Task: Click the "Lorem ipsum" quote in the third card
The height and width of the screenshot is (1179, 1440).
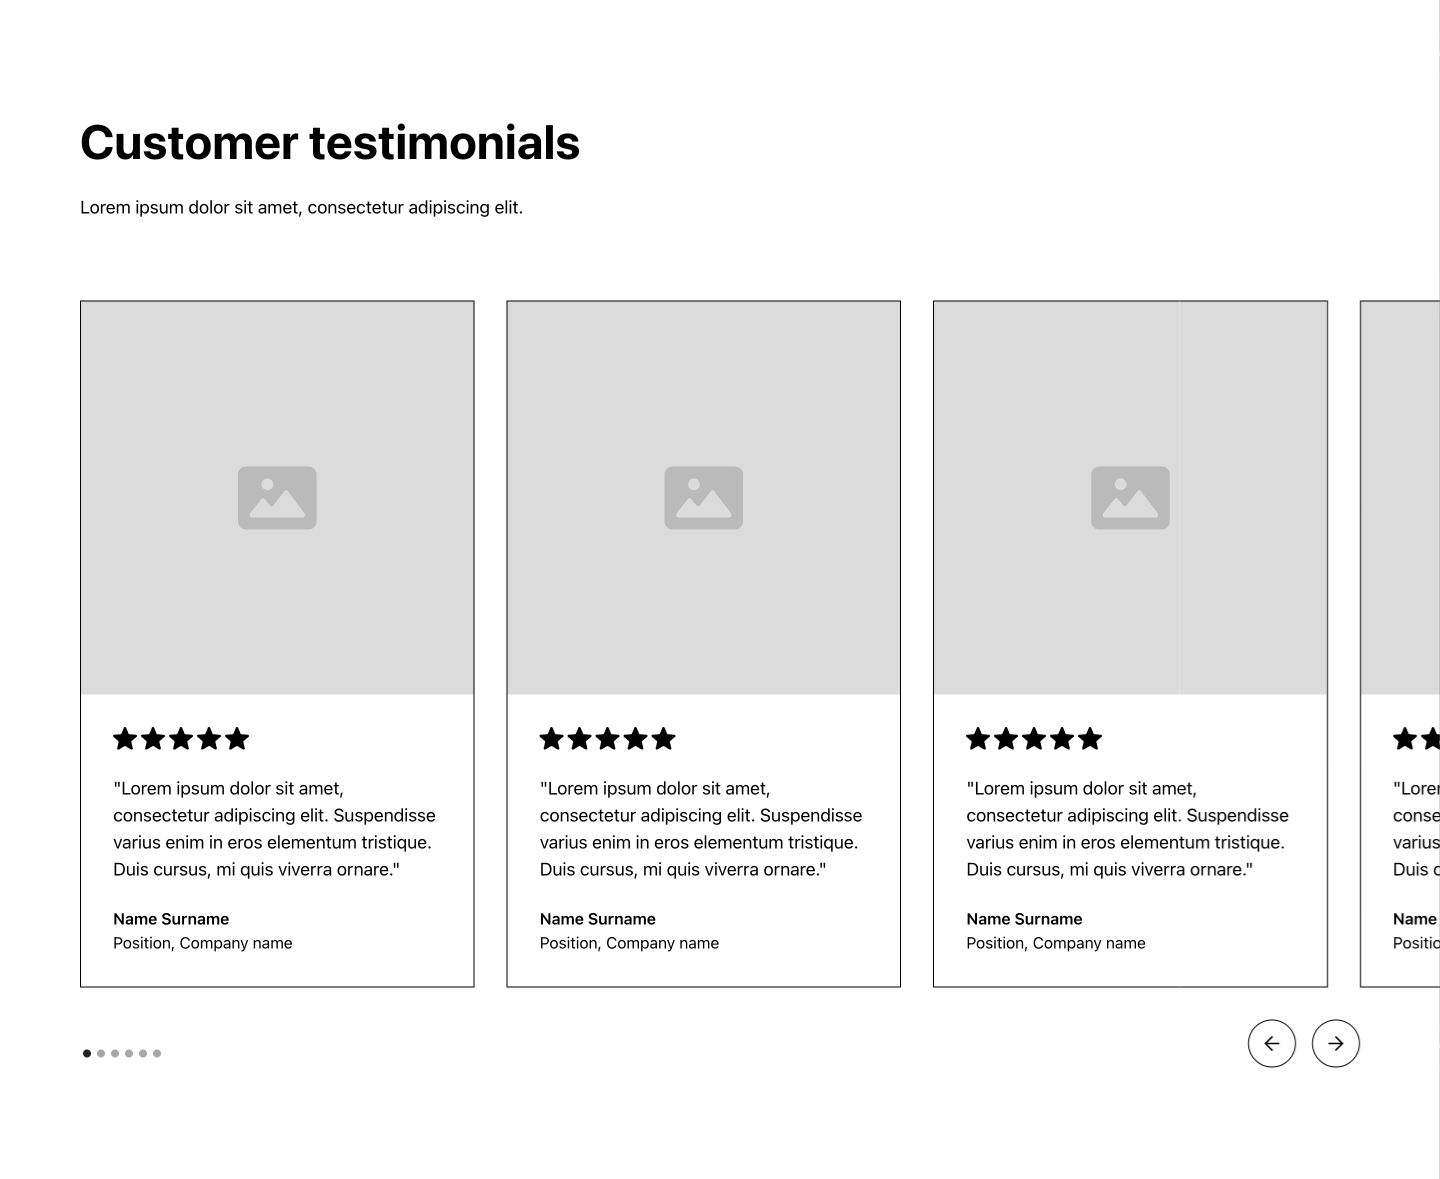Action: (x=1127, y=829)
